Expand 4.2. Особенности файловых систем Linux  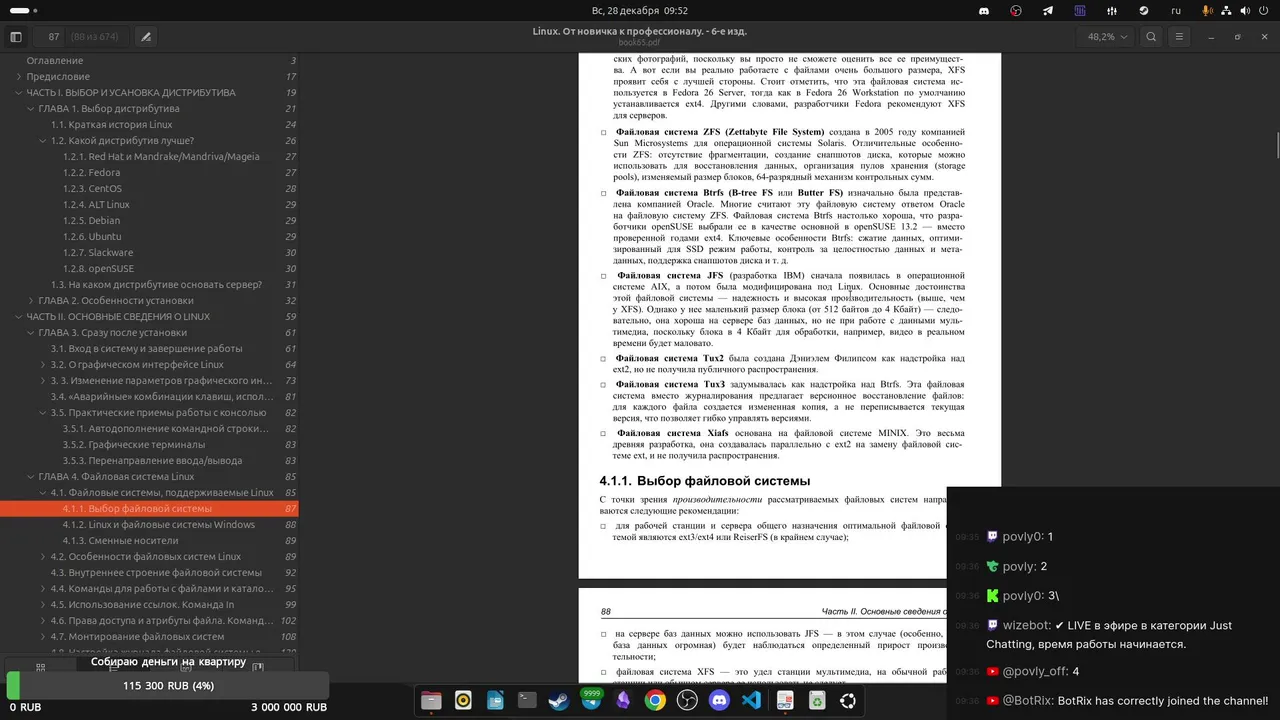(x=42, y=557)
